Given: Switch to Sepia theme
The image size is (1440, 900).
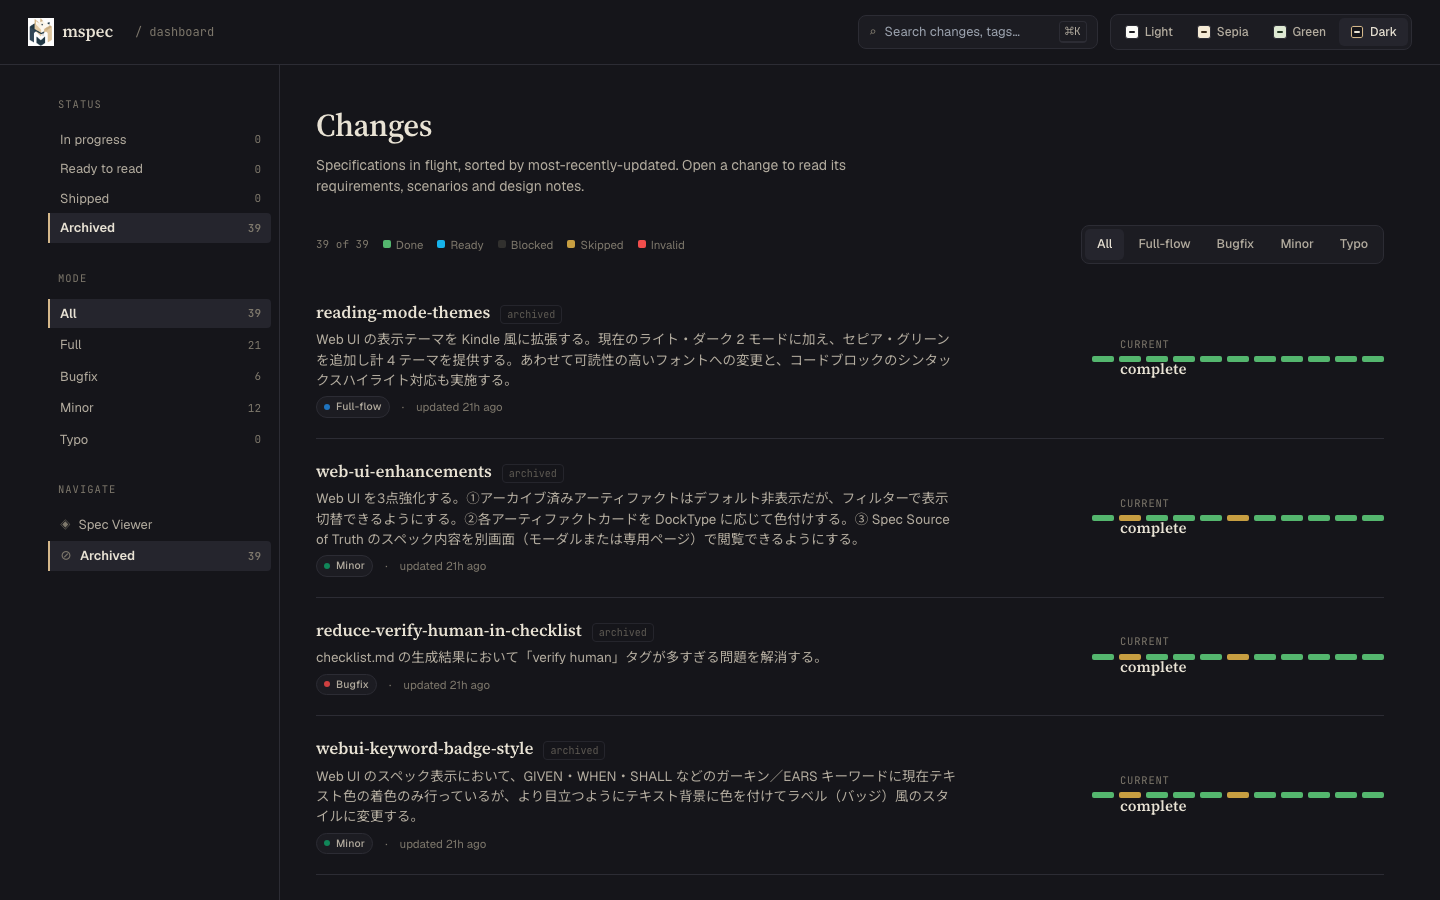Looking at the screenshot, I should click(1223, 32).
